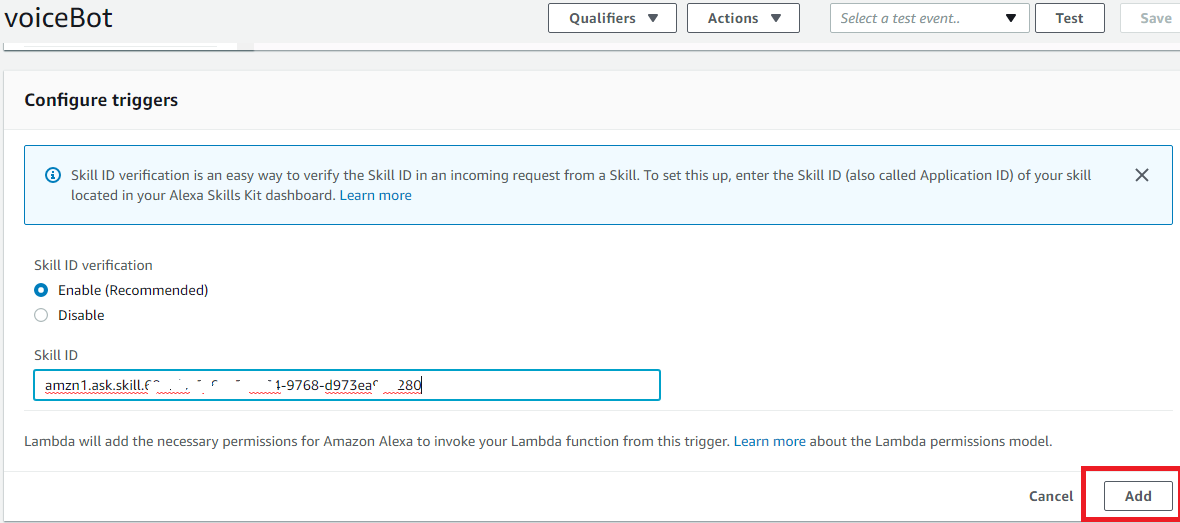Image resolution: width=1180 pixels, height=523 pixels.
Task: Open the Qualifiers dropdown
Action: point(613,18)
